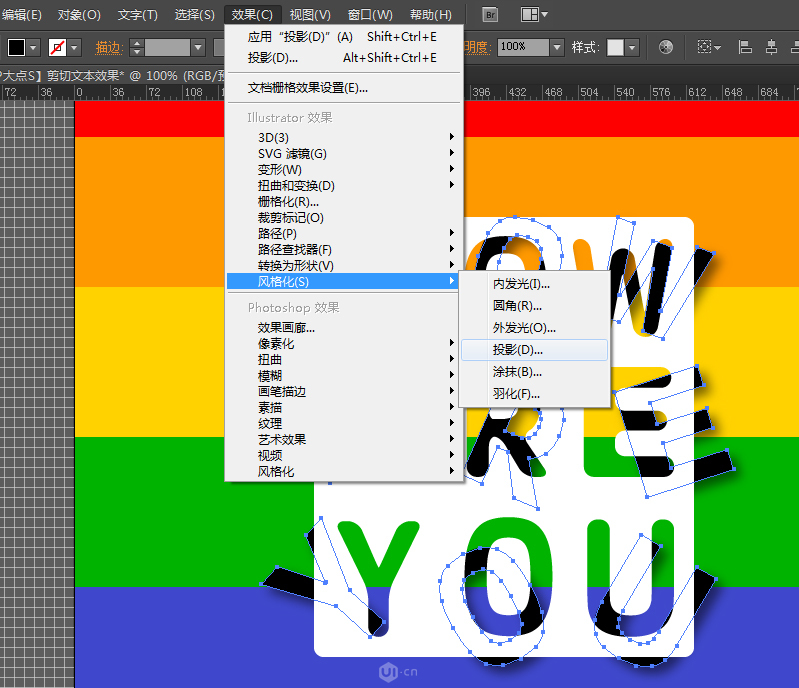
Task: Expand the fill color dropdown arrow
Action: tap(34, 47)
